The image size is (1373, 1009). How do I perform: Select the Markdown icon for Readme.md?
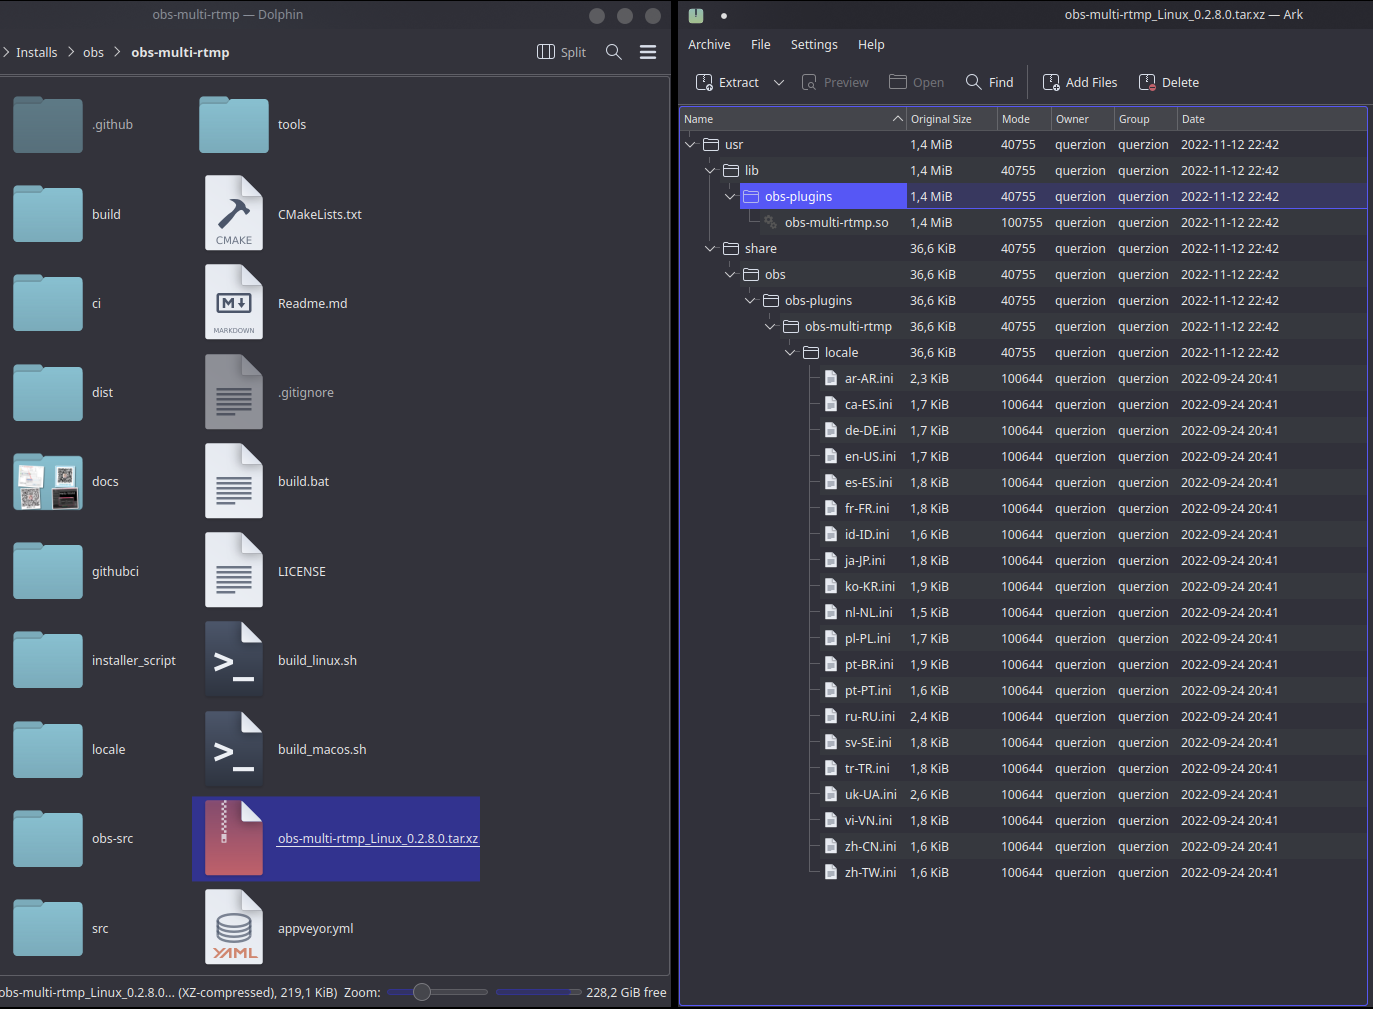(x=234, y=302)
